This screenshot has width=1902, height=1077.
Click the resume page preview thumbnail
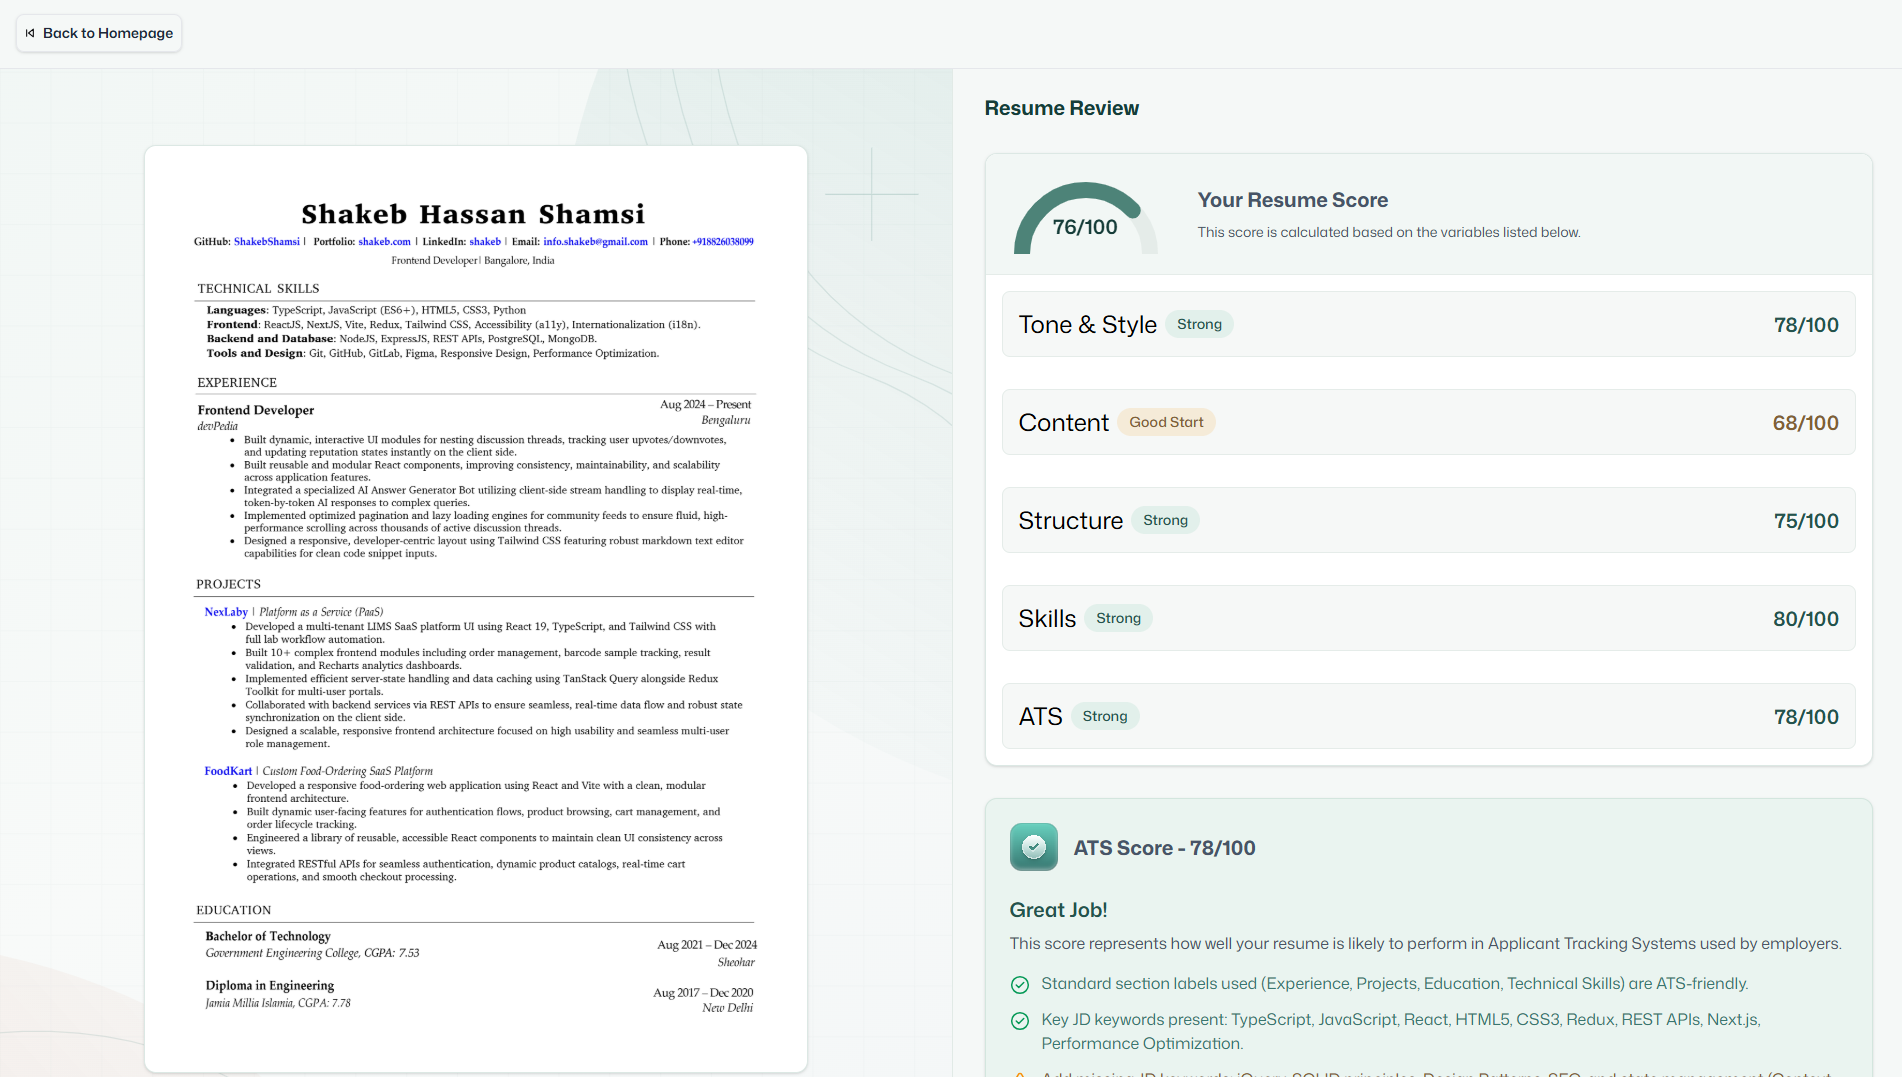coord(476,610)
